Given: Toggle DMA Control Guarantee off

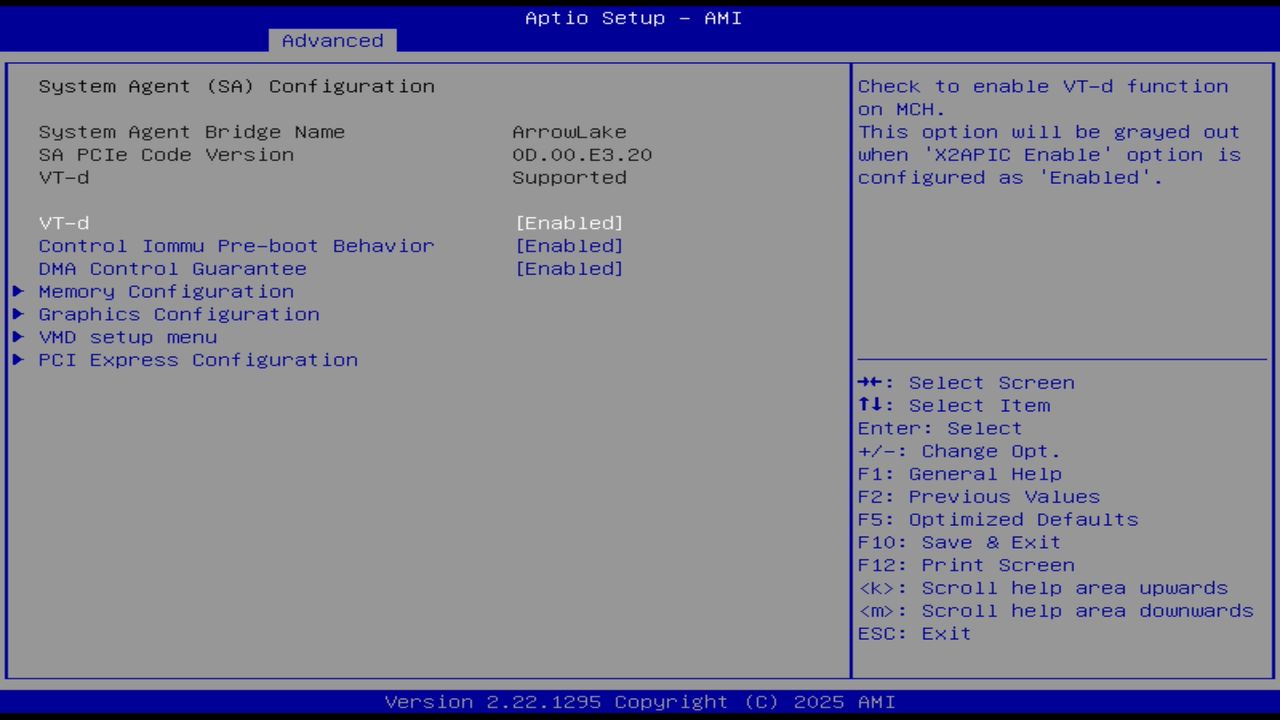Looking at the screenshot, I should (570, 268).
